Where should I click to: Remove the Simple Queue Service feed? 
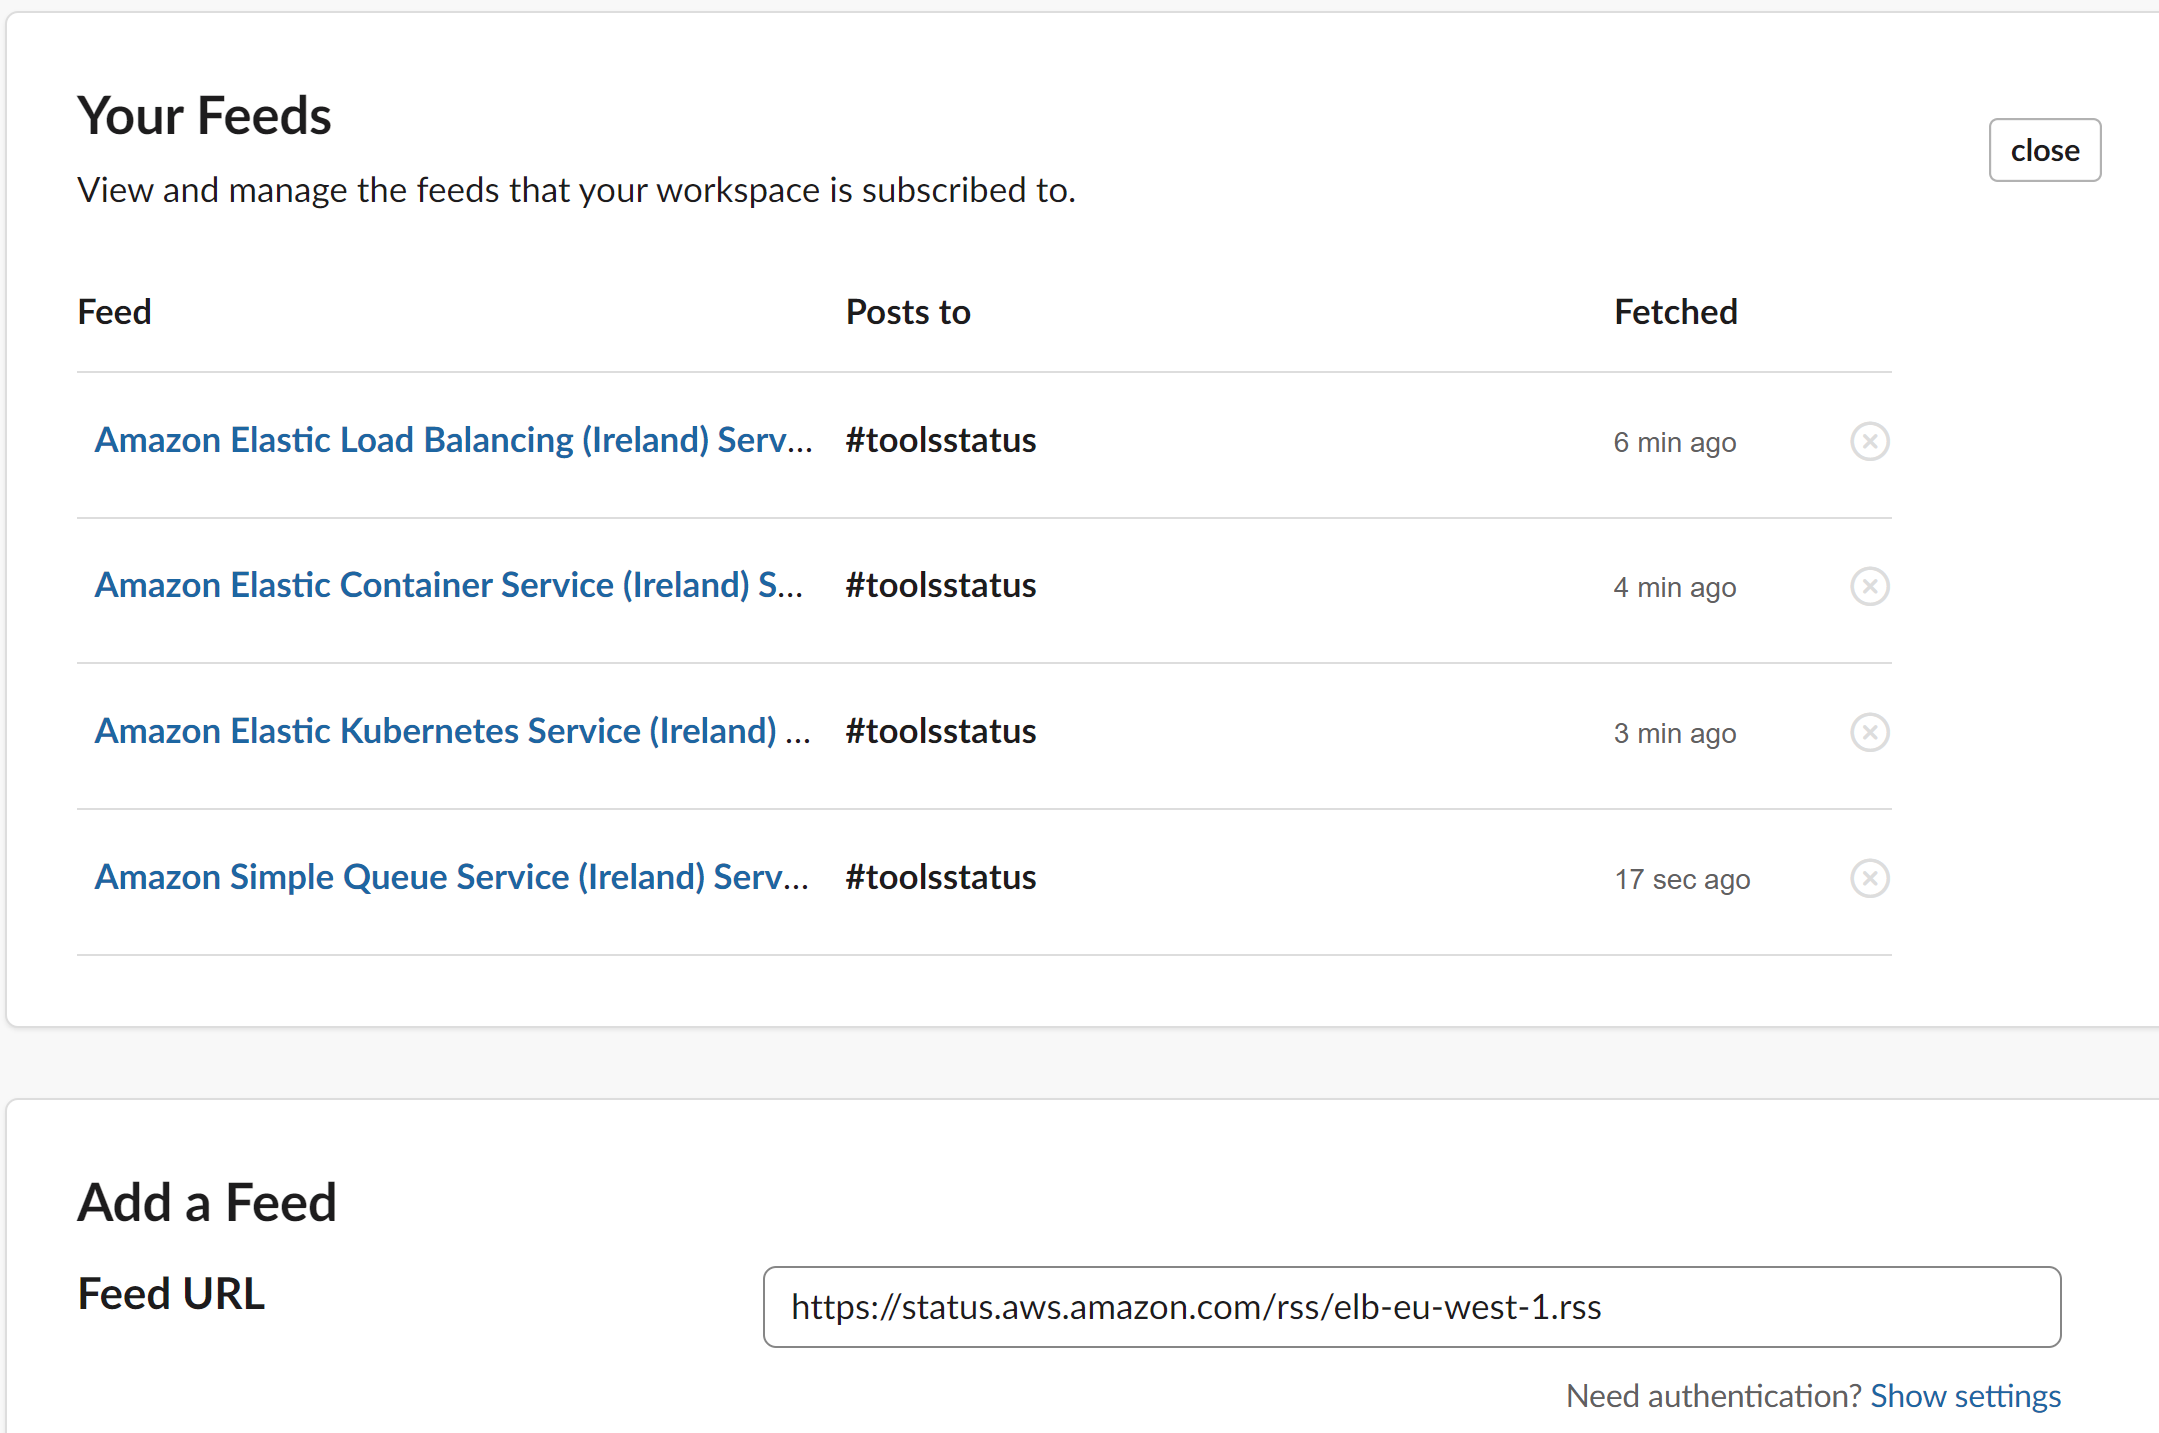1869,878
